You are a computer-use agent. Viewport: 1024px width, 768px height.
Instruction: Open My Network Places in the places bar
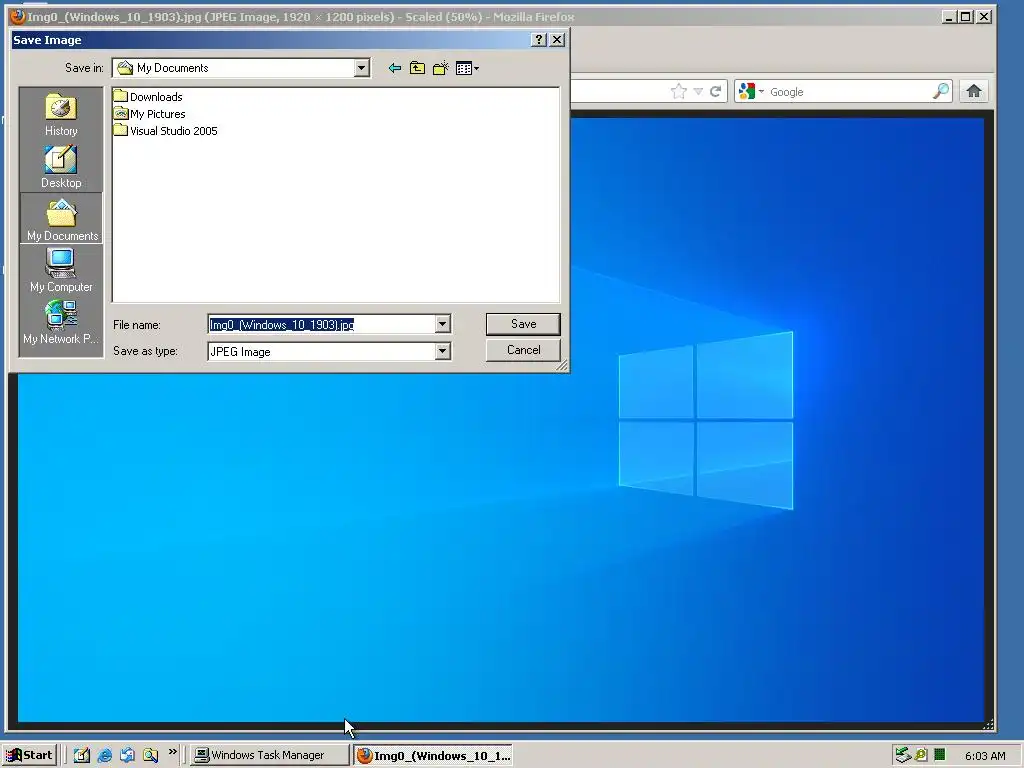click(61, 323)
